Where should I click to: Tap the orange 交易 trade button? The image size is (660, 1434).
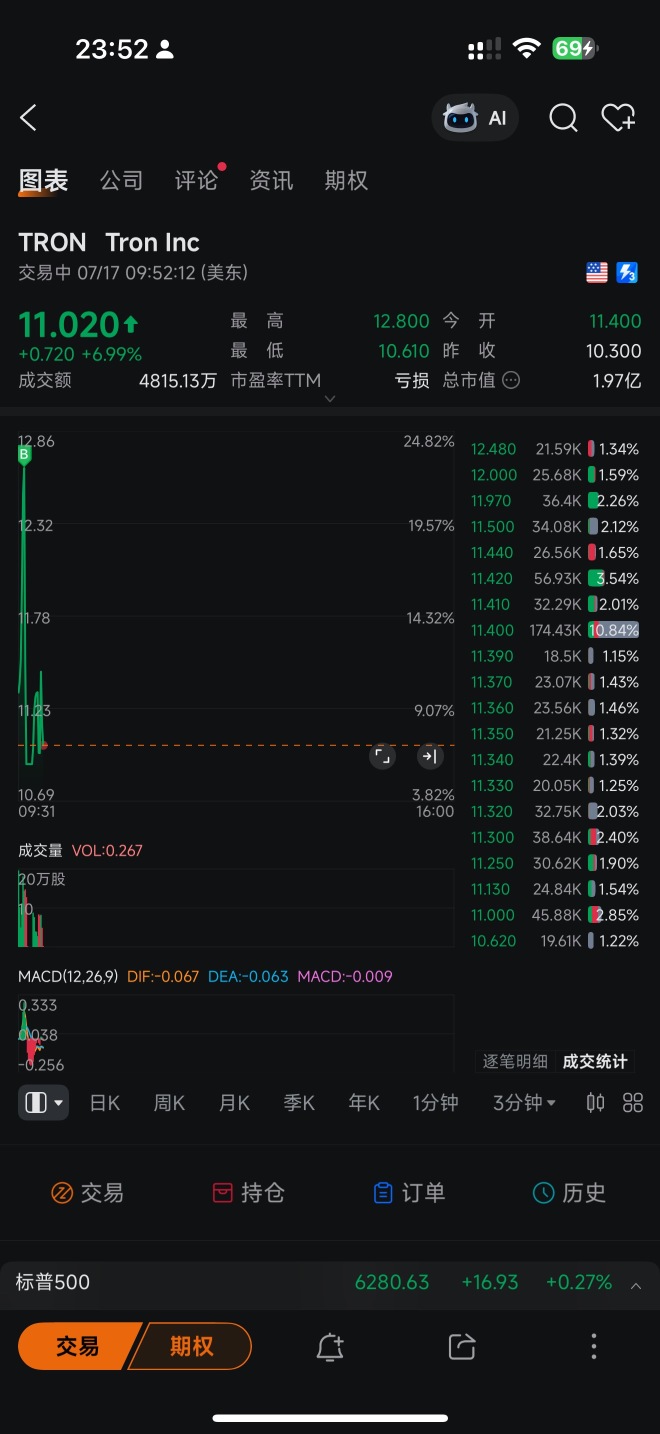(x=77, y=1346)
